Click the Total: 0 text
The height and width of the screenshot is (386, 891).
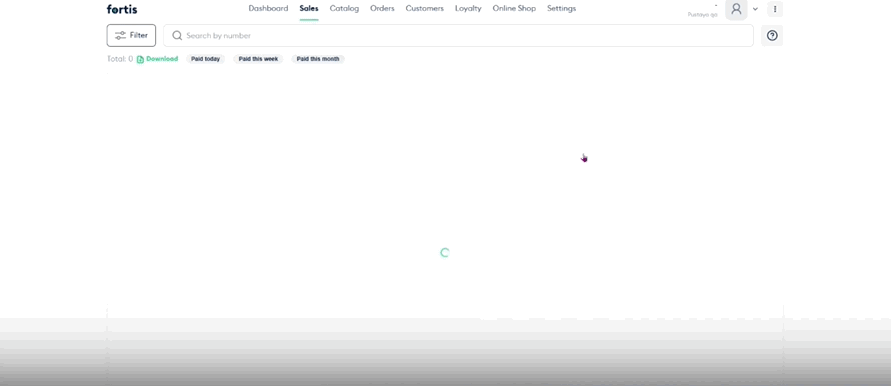click(x=120, y=59)
